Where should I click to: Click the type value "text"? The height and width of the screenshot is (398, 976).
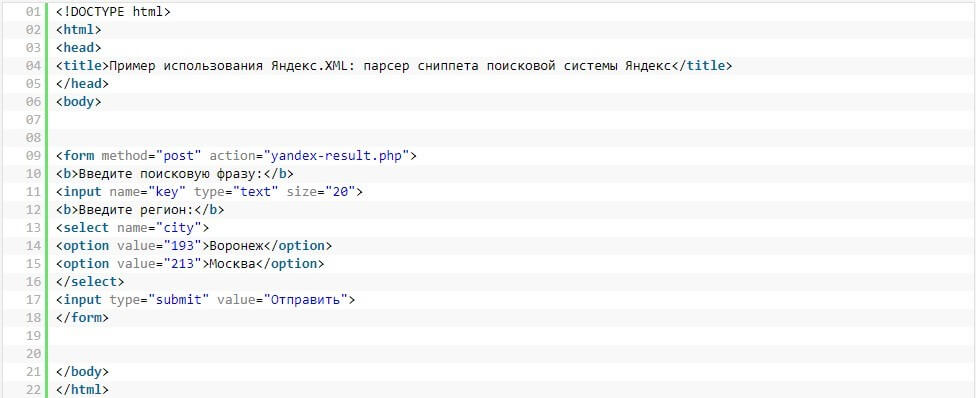coord(256,192)
